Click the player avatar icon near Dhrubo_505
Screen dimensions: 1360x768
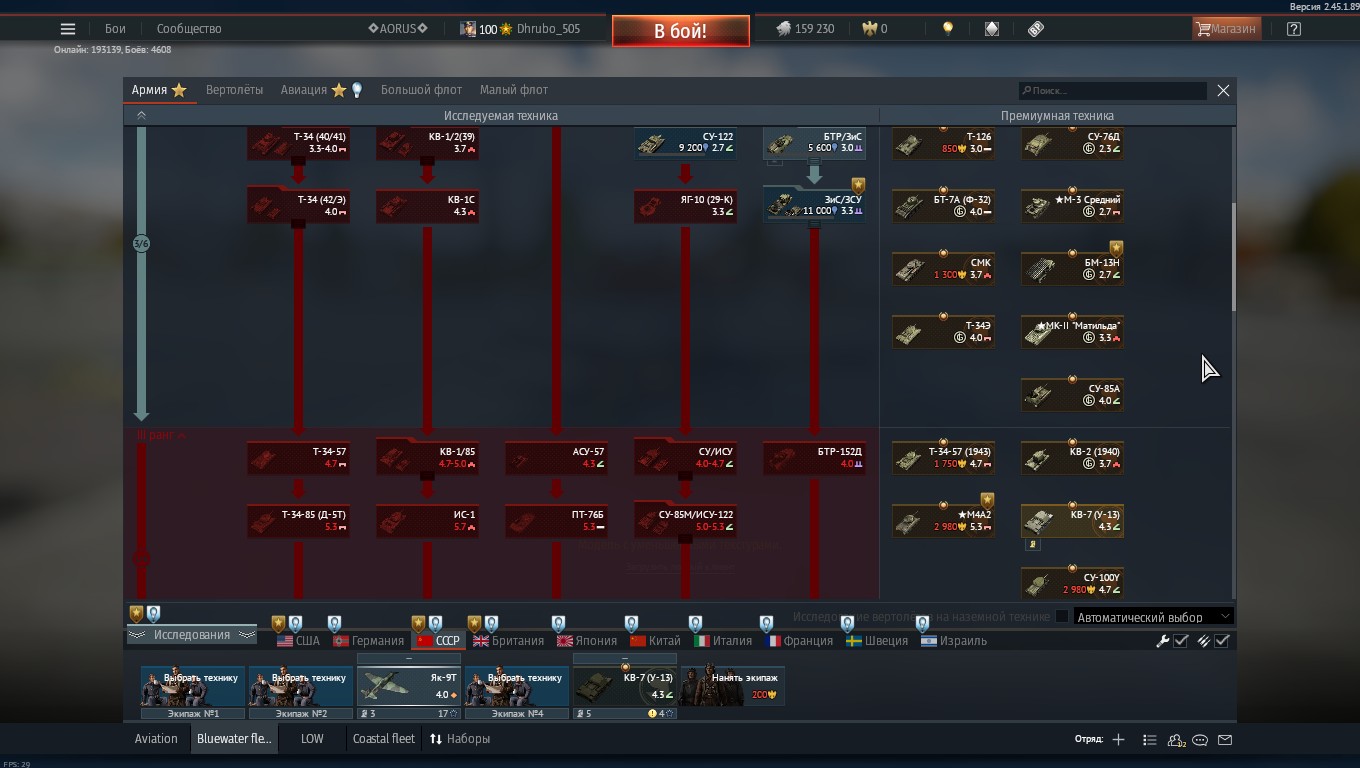(467, 29)
